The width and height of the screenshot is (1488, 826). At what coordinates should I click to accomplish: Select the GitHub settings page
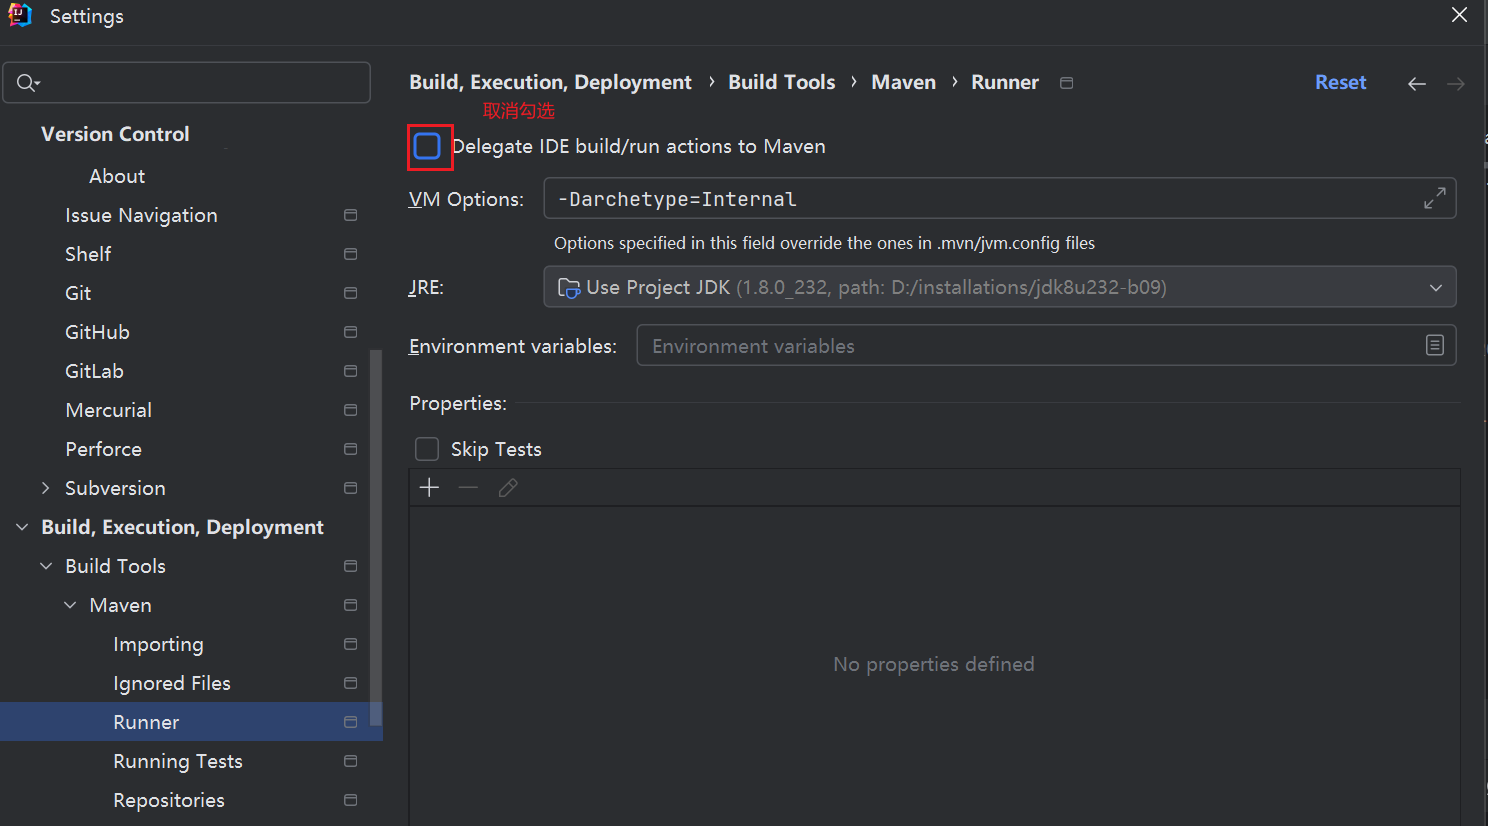97,332
